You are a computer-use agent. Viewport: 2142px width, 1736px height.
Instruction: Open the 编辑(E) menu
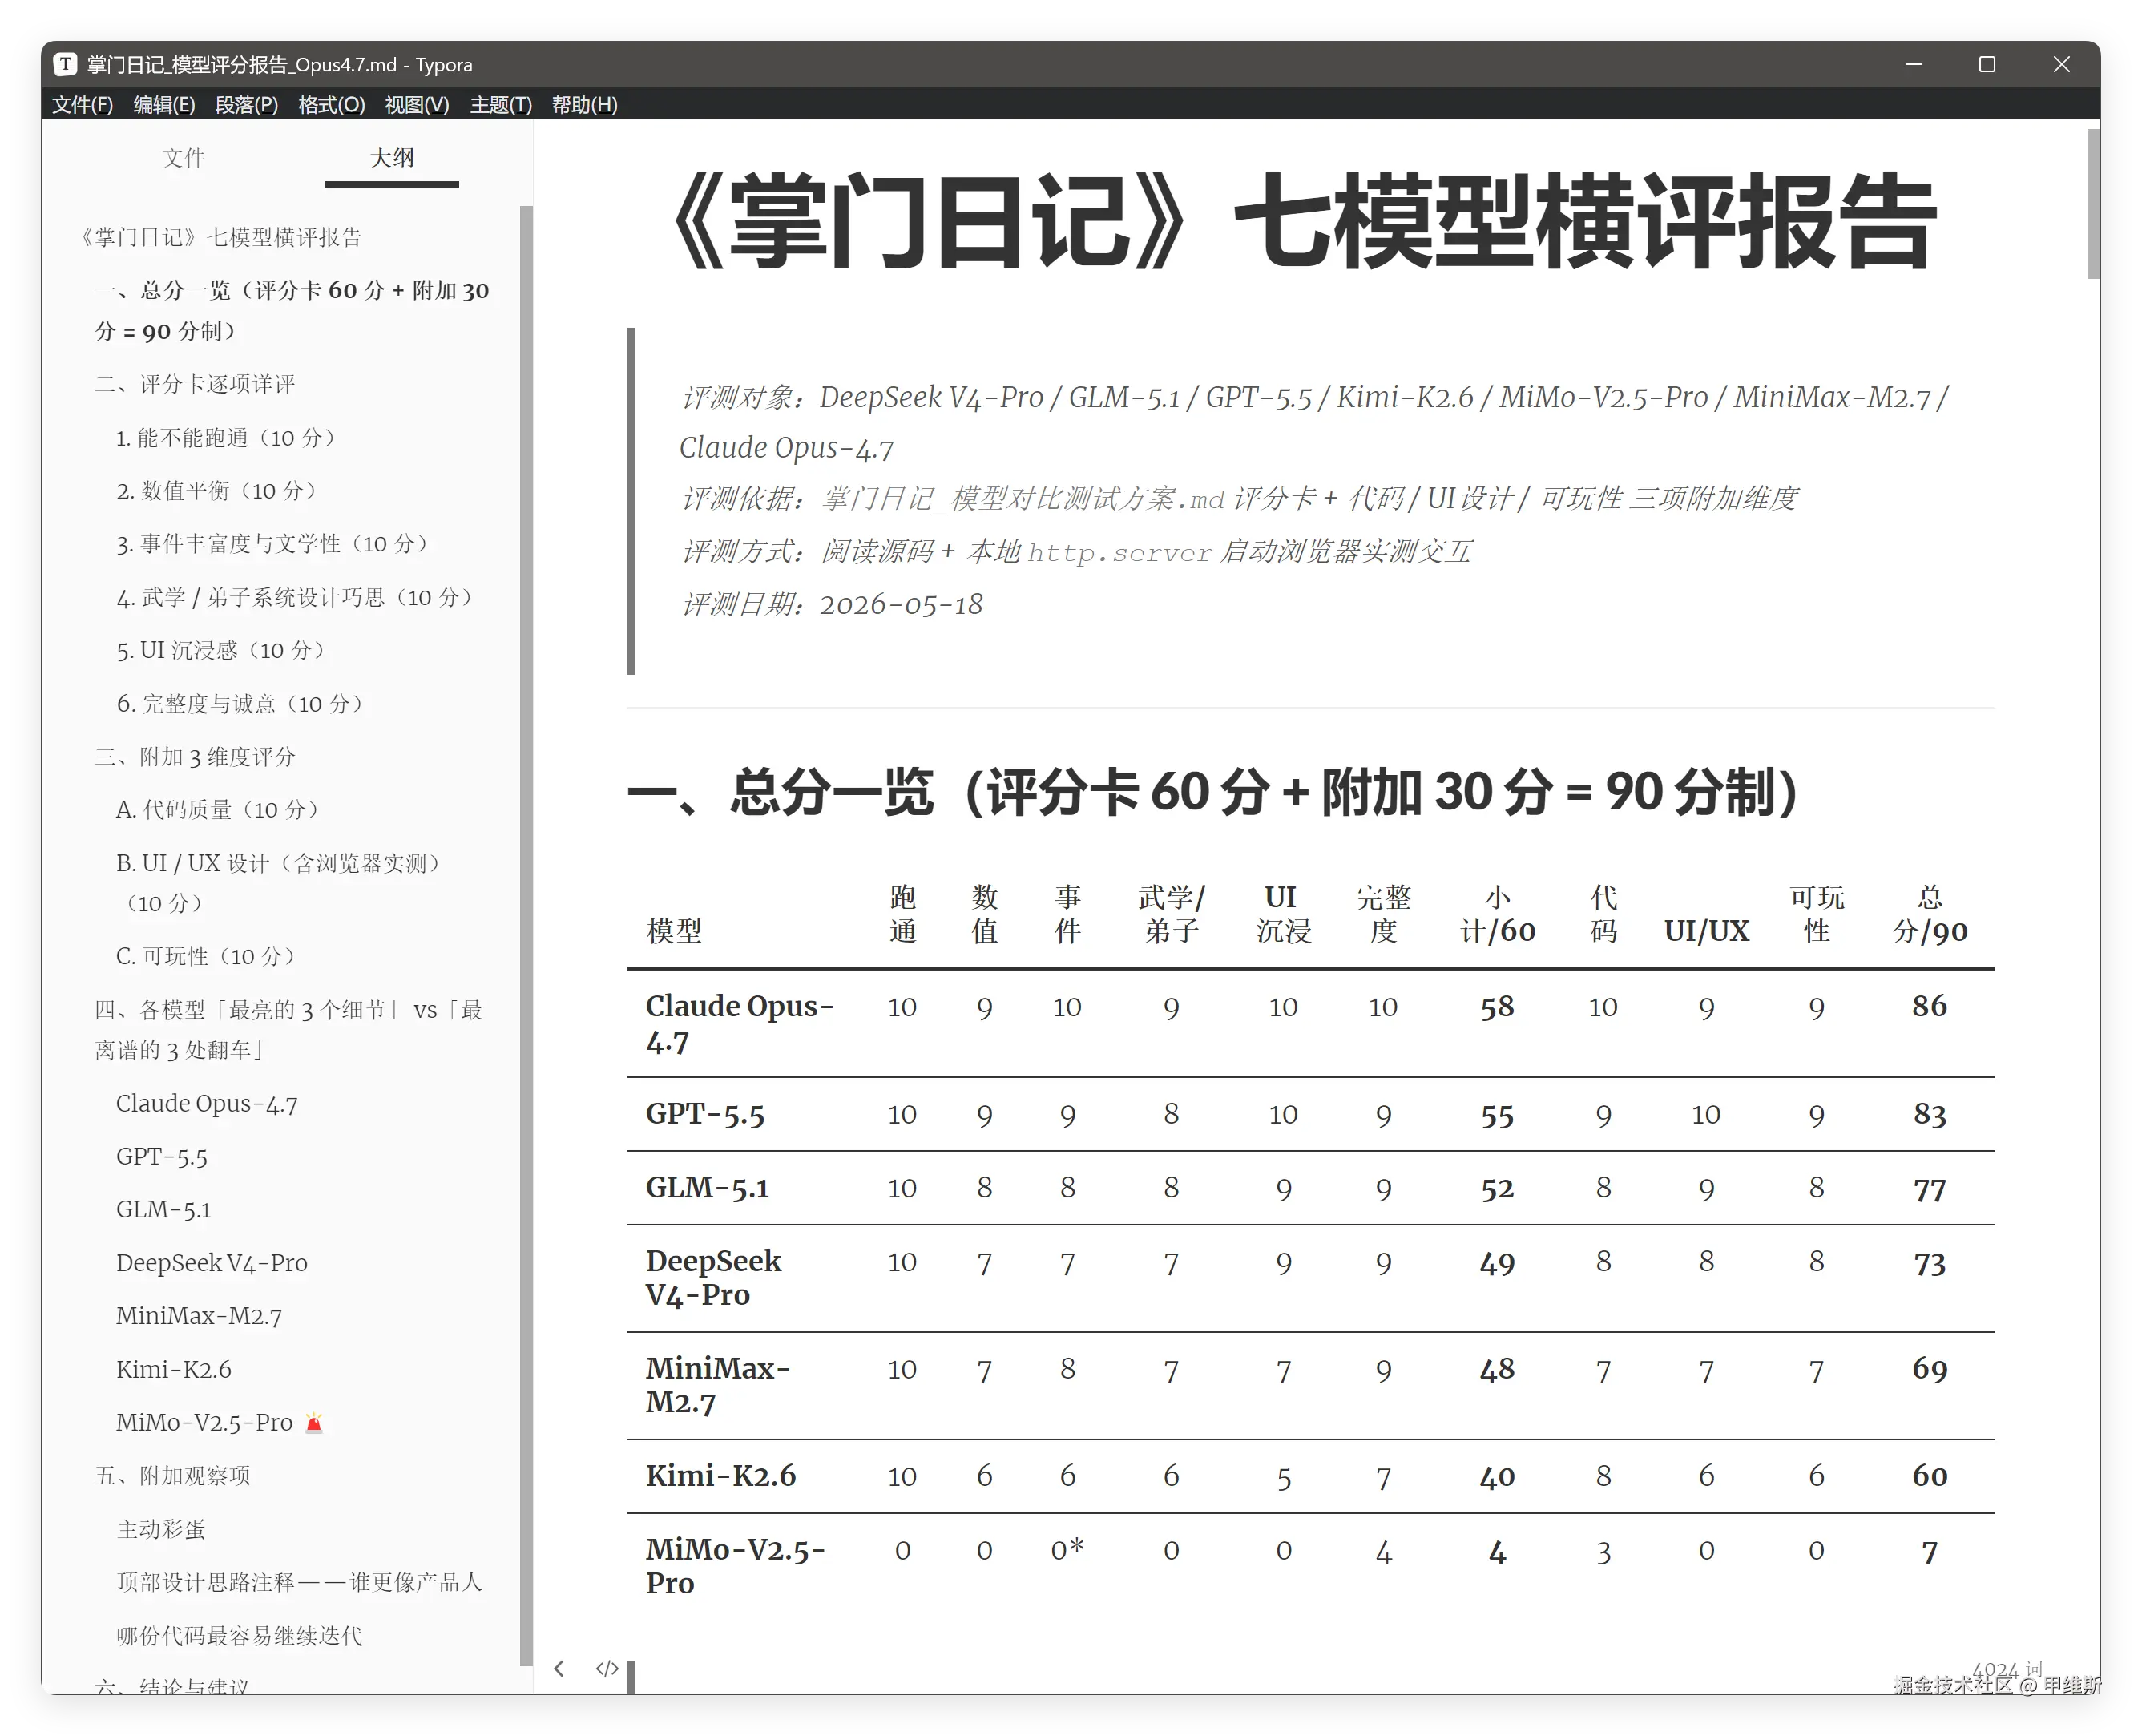click(164, 104)
